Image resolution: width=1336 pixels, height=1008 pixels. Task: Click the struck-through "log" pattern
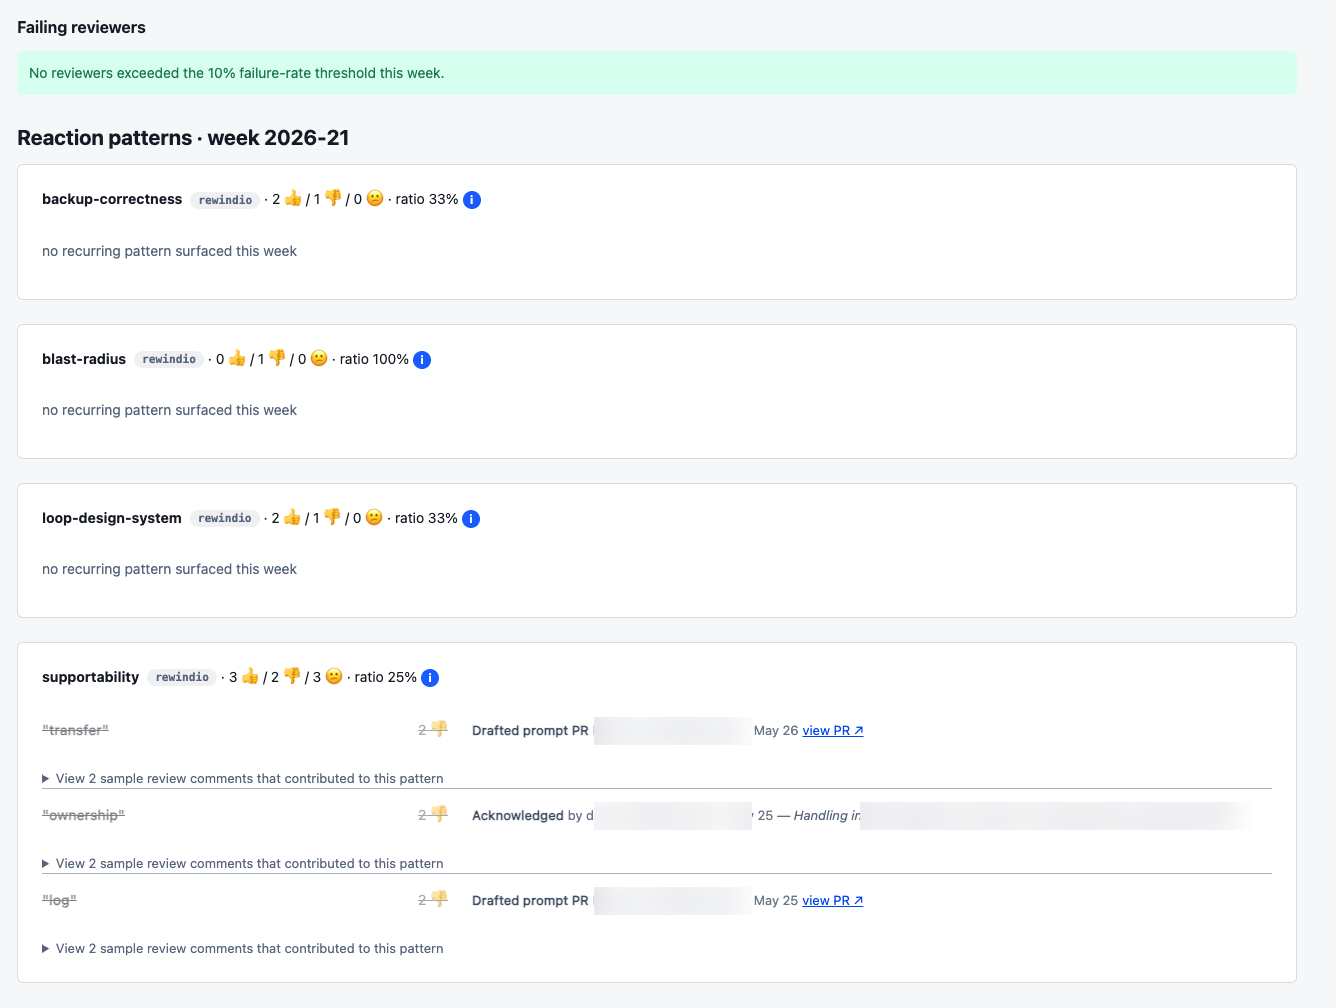coord(59,901)
